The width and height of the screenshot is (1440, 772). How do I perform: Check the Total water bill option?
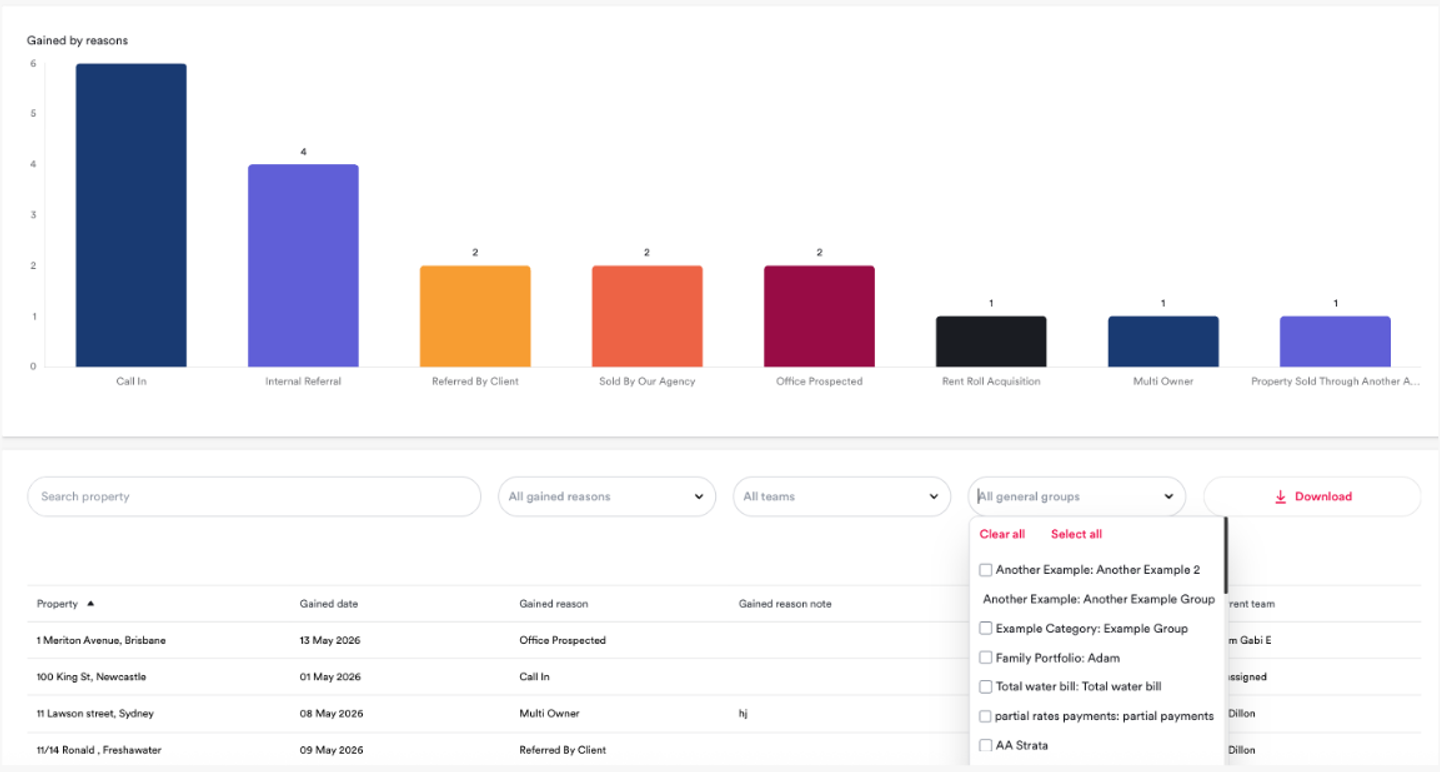(986, 687)
